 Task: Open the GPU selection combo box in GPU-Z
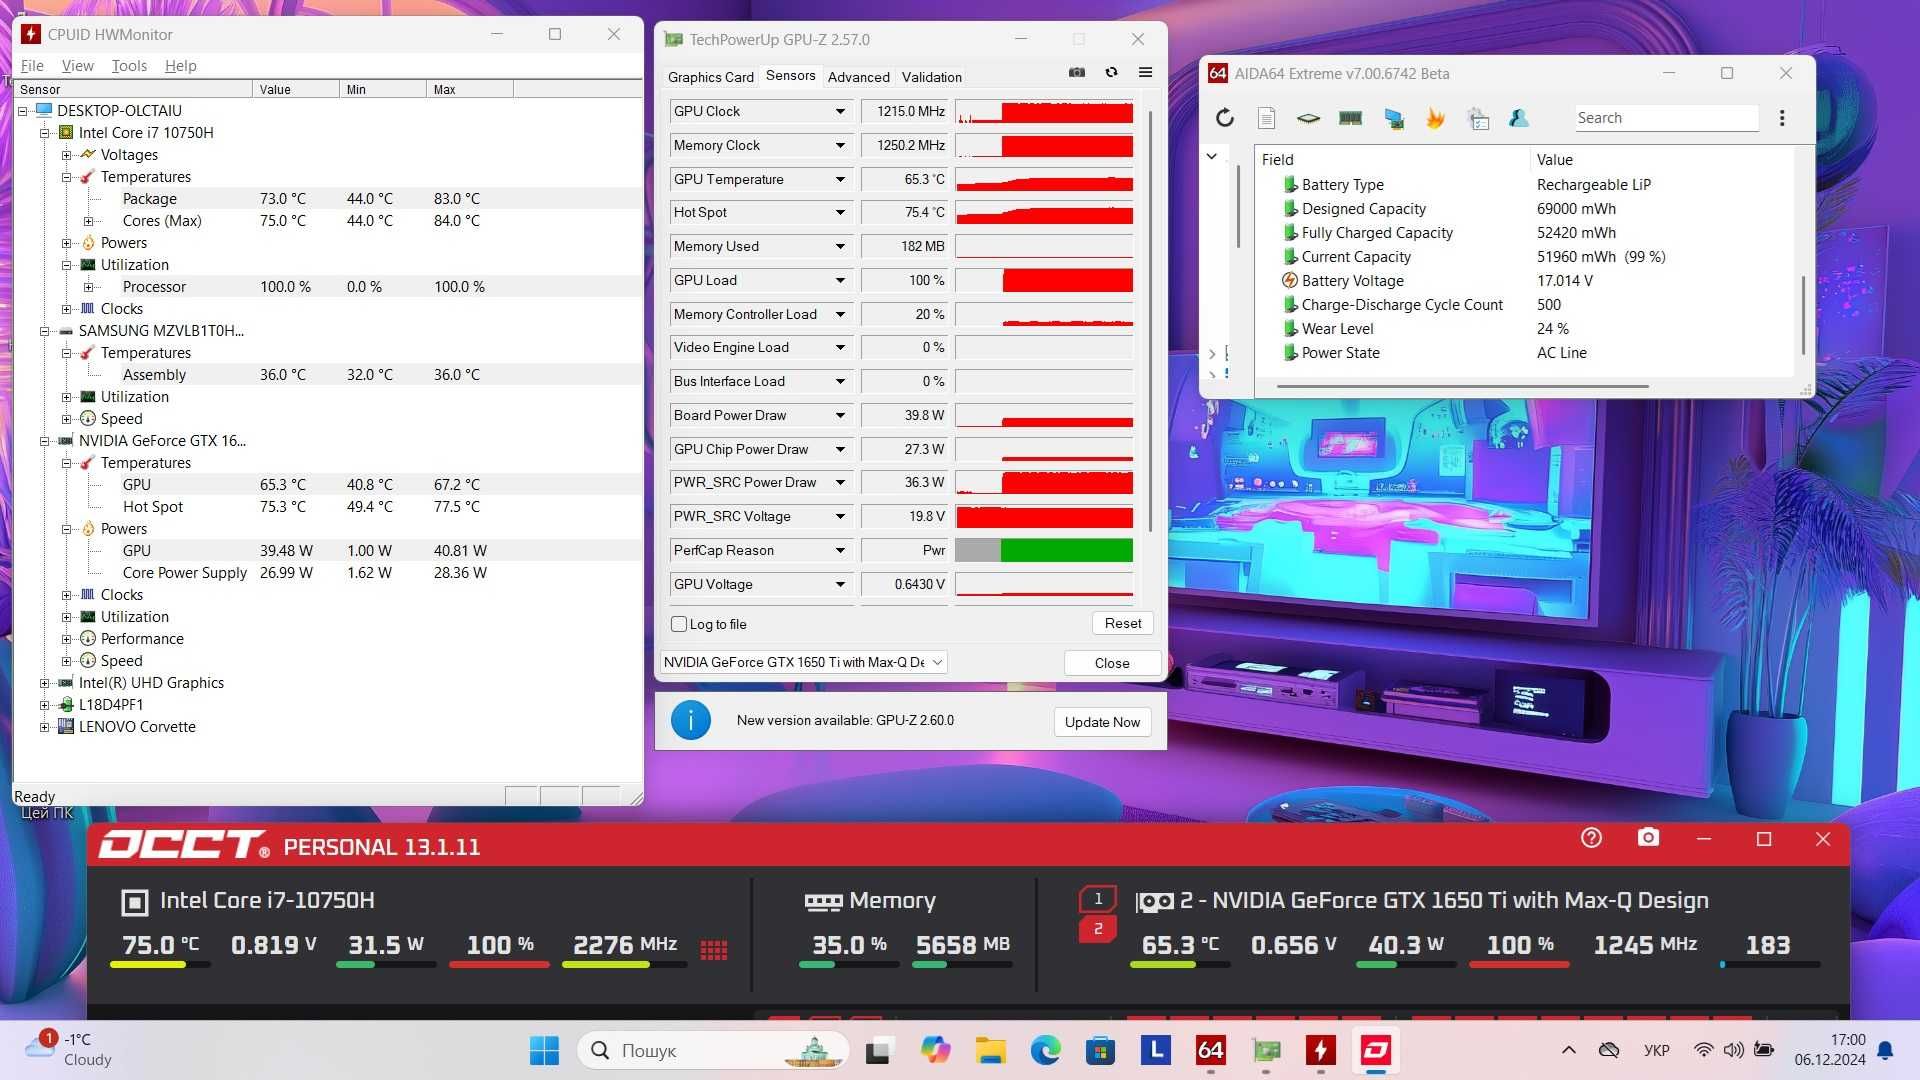[804, 662]
